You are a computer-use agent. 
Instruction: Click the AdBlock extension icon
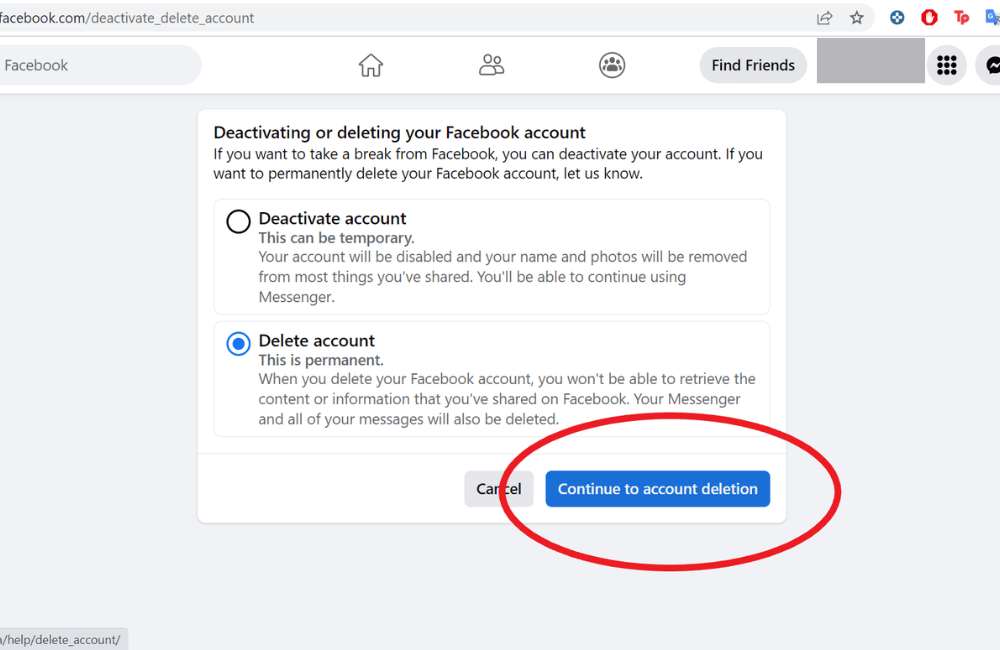[x=929, y=17]
